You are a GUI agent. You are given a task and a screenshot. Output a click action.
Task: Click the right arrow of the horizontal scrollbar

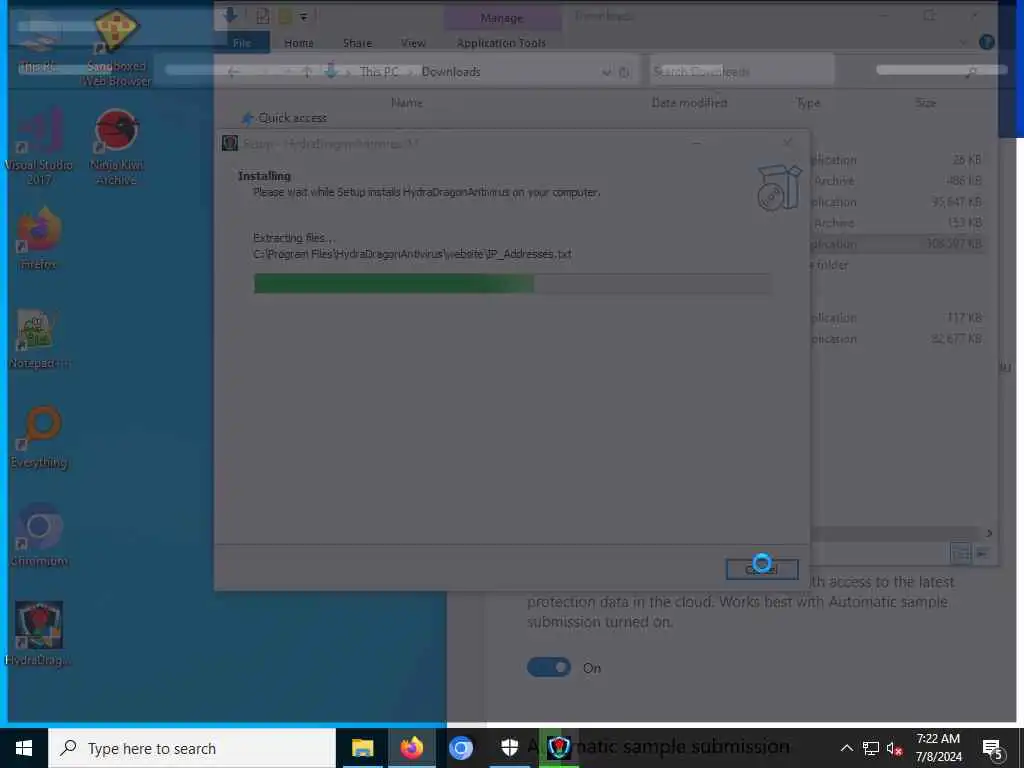tap(989, 533)
